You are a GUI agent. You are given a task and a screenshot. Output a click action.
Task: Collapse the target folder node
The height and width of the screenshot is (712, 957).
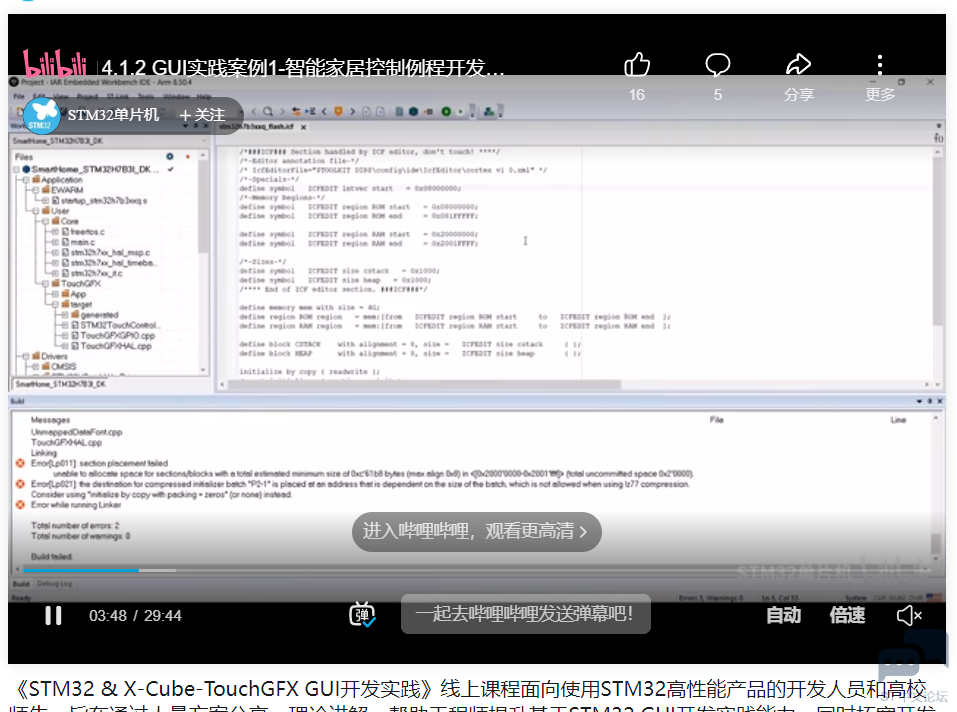click(x=55, y=304)
